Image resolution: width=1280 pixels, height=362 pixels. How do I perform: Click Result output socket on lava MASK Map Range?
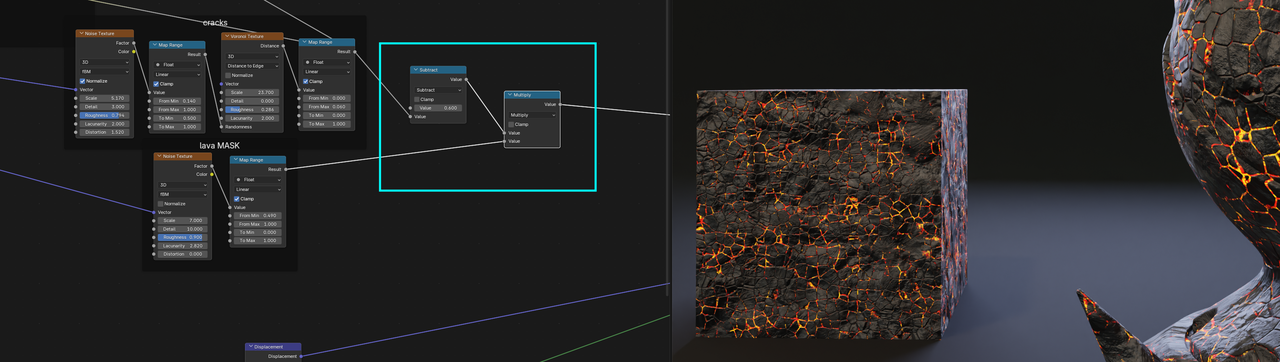[x=286, y=169]
